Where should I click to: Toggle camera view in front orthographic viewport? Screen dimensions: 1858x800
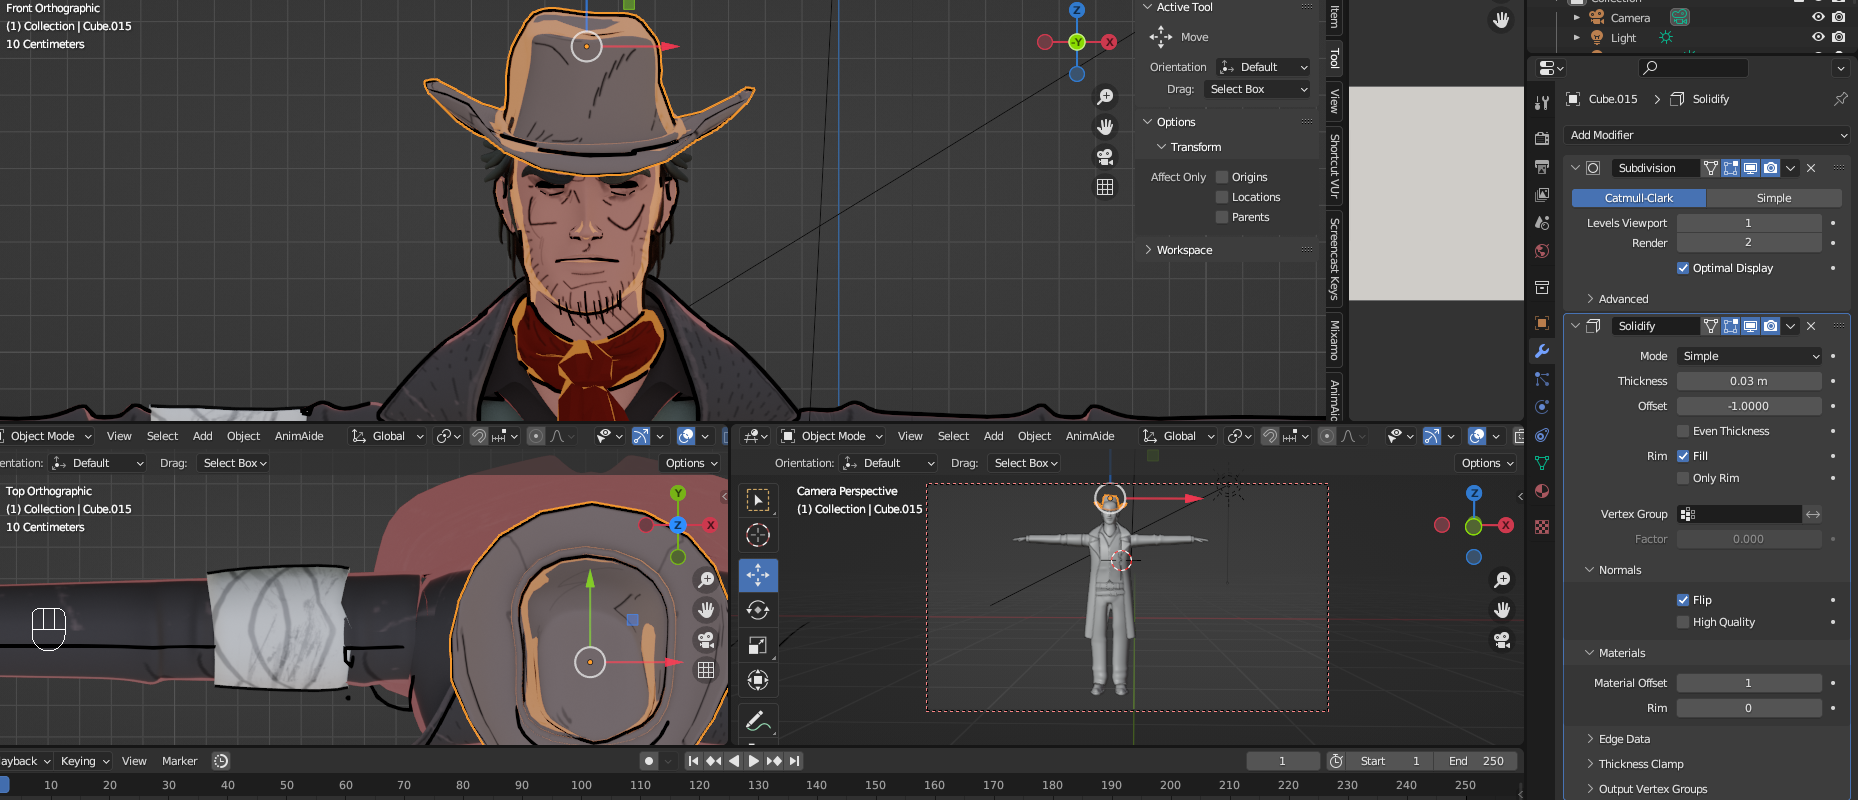coord(1105,157)
